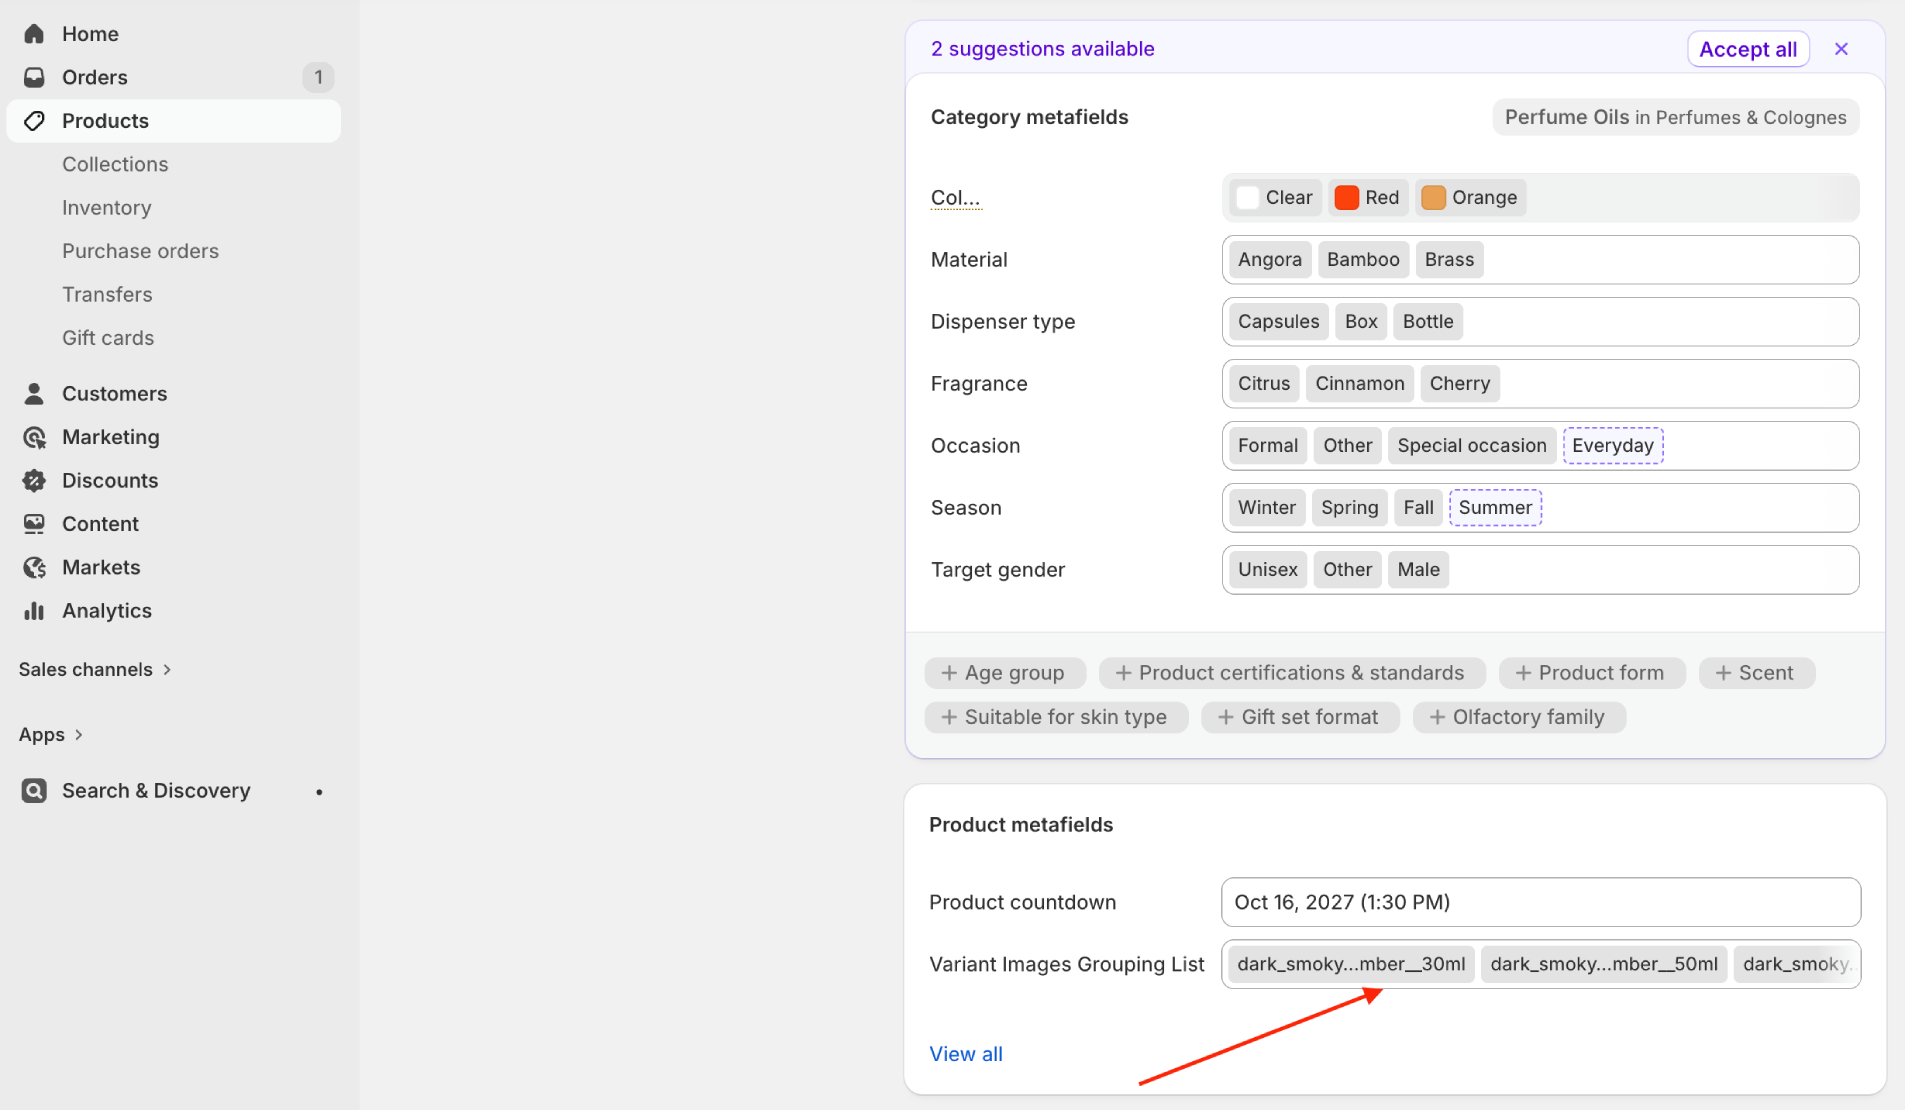Select the Formal occasion tag

pos(1268,446)
